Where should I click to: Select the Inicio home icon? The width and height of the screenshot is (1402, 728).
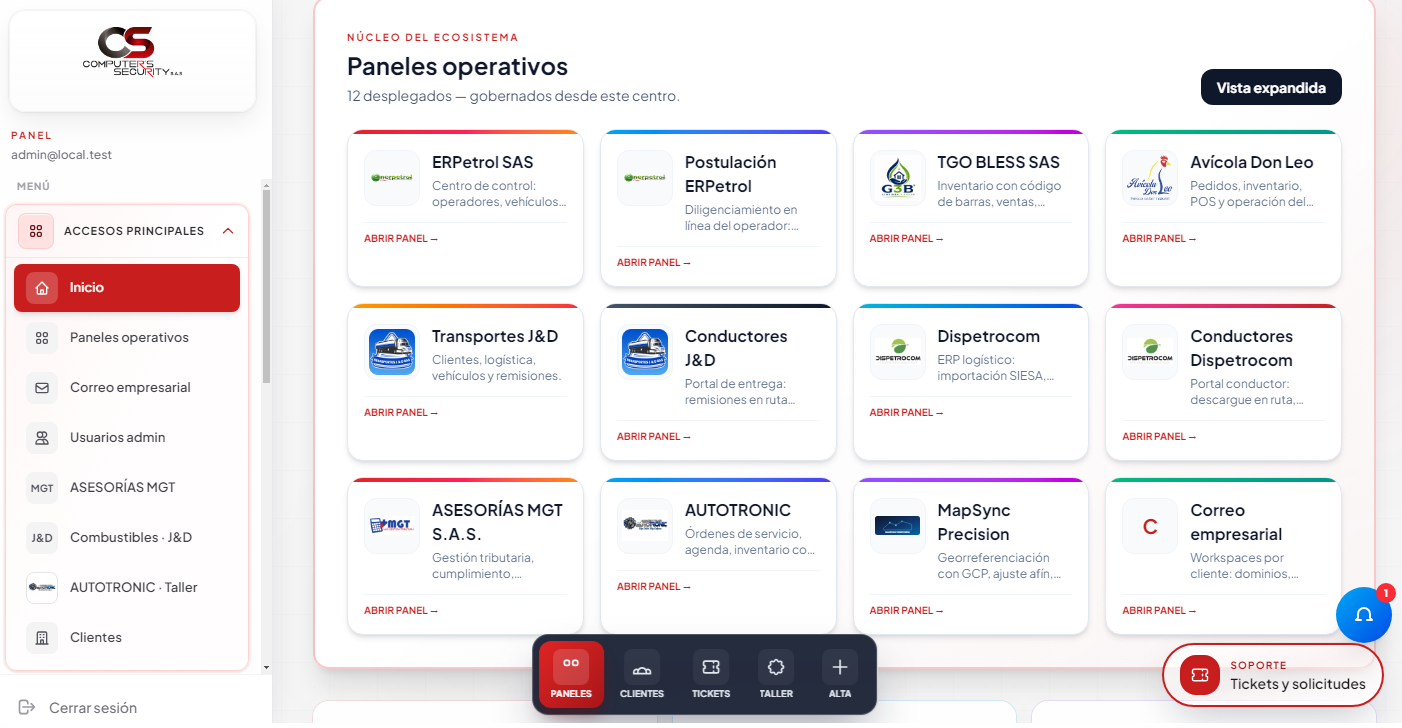tap(42, 288)
